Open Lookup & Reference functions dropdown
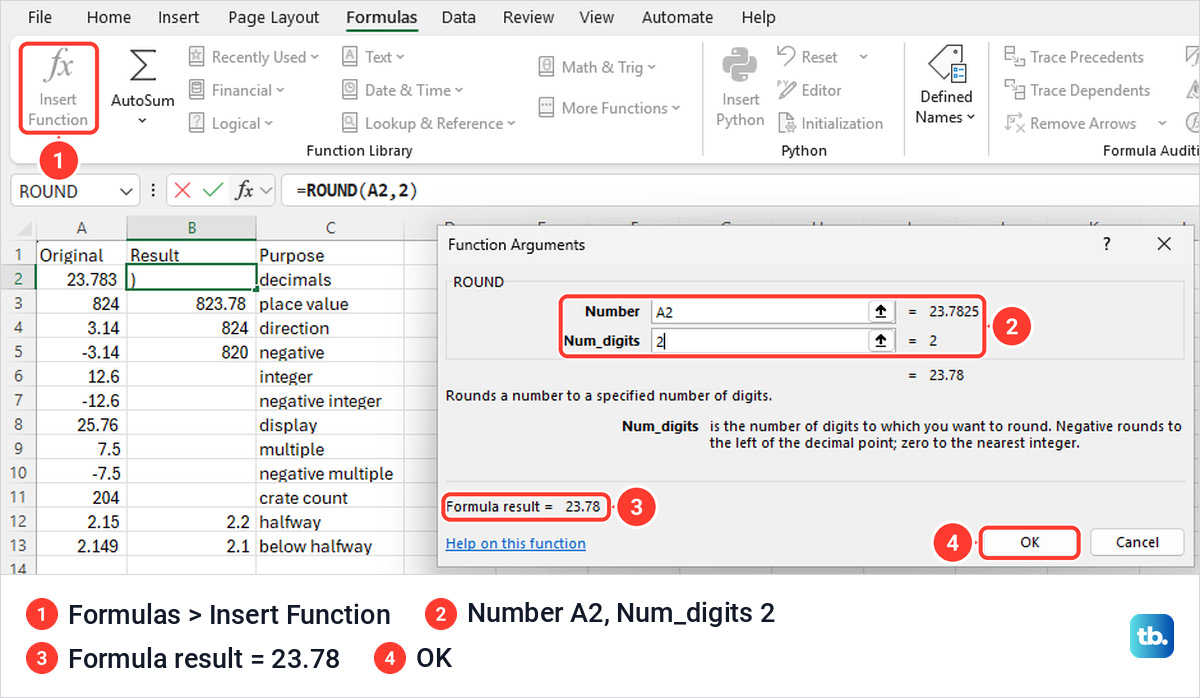 [429, 123]
